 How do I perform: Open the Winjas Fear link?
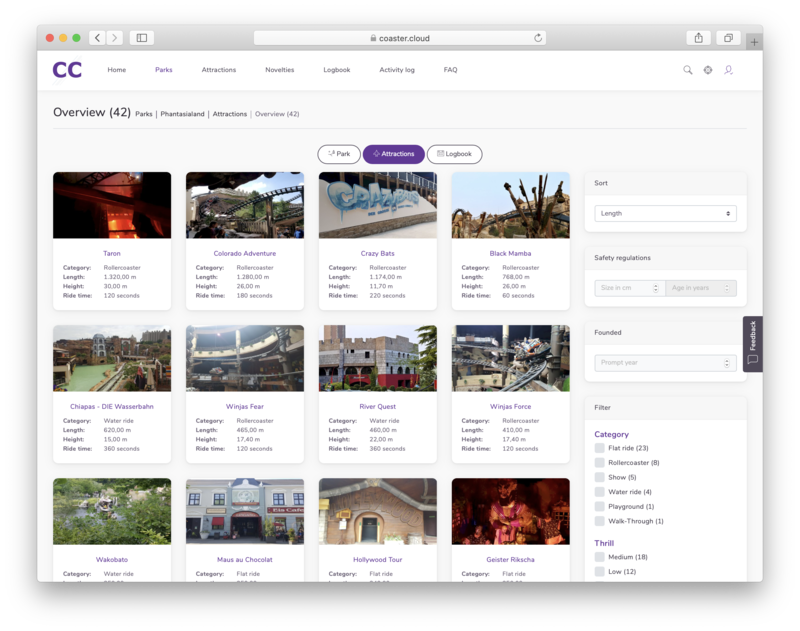245,407
